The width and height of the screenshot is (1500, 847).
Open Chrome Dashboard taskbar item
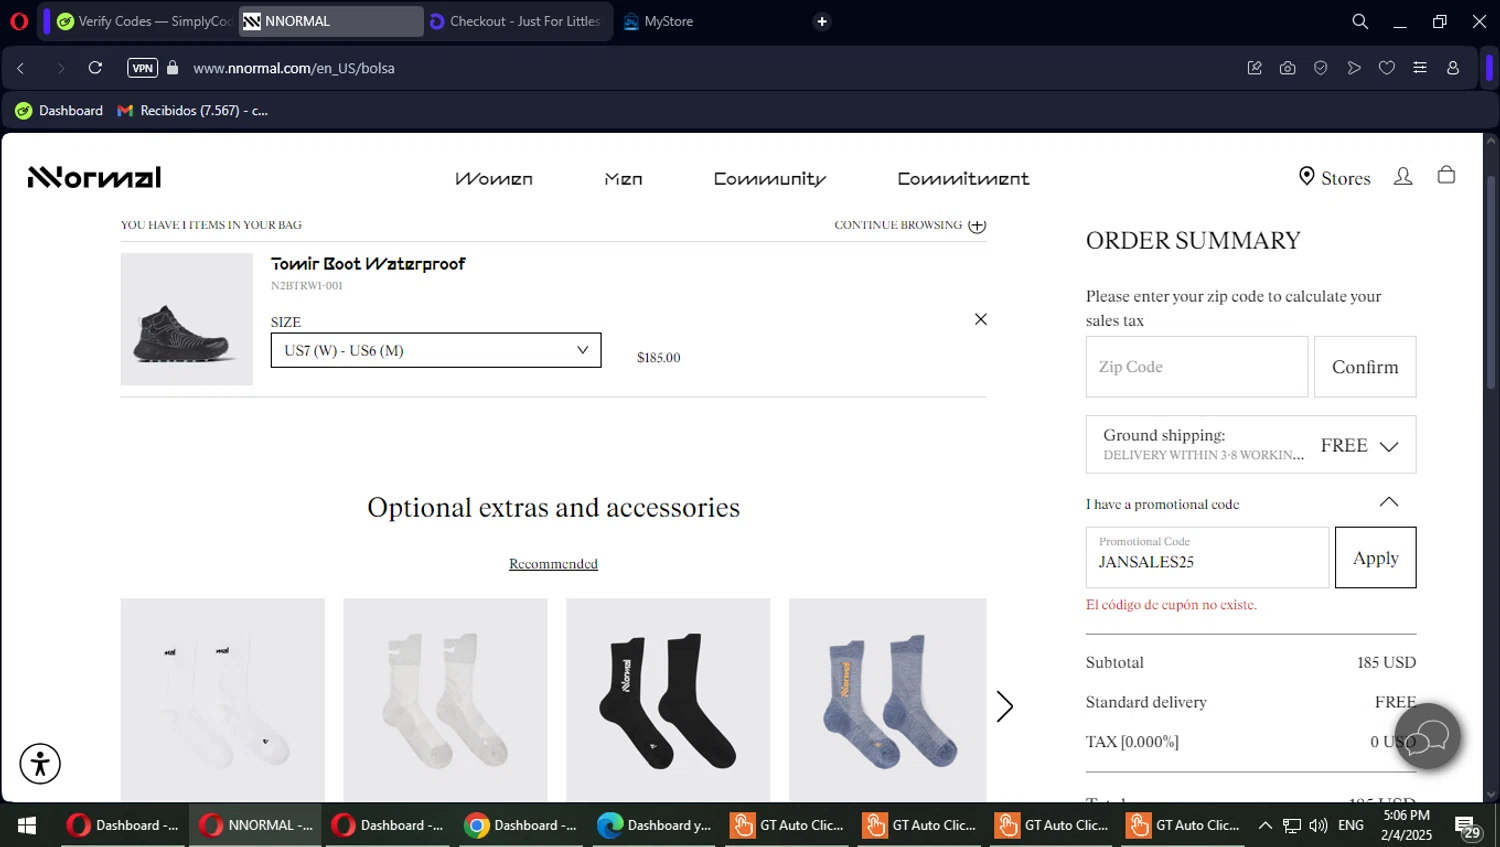[523, 825]
